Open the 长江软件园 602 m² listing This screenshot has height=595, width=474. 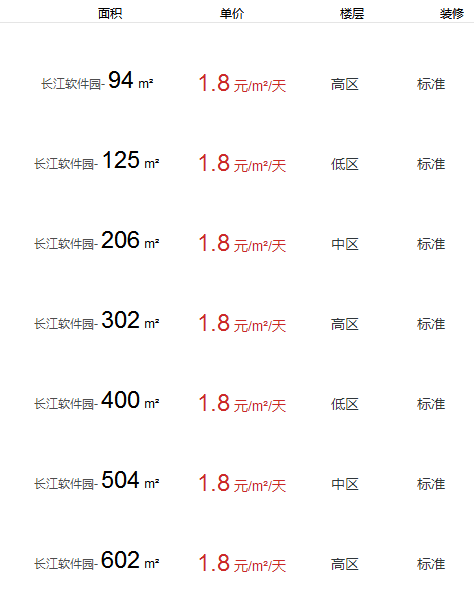[97, 561]
